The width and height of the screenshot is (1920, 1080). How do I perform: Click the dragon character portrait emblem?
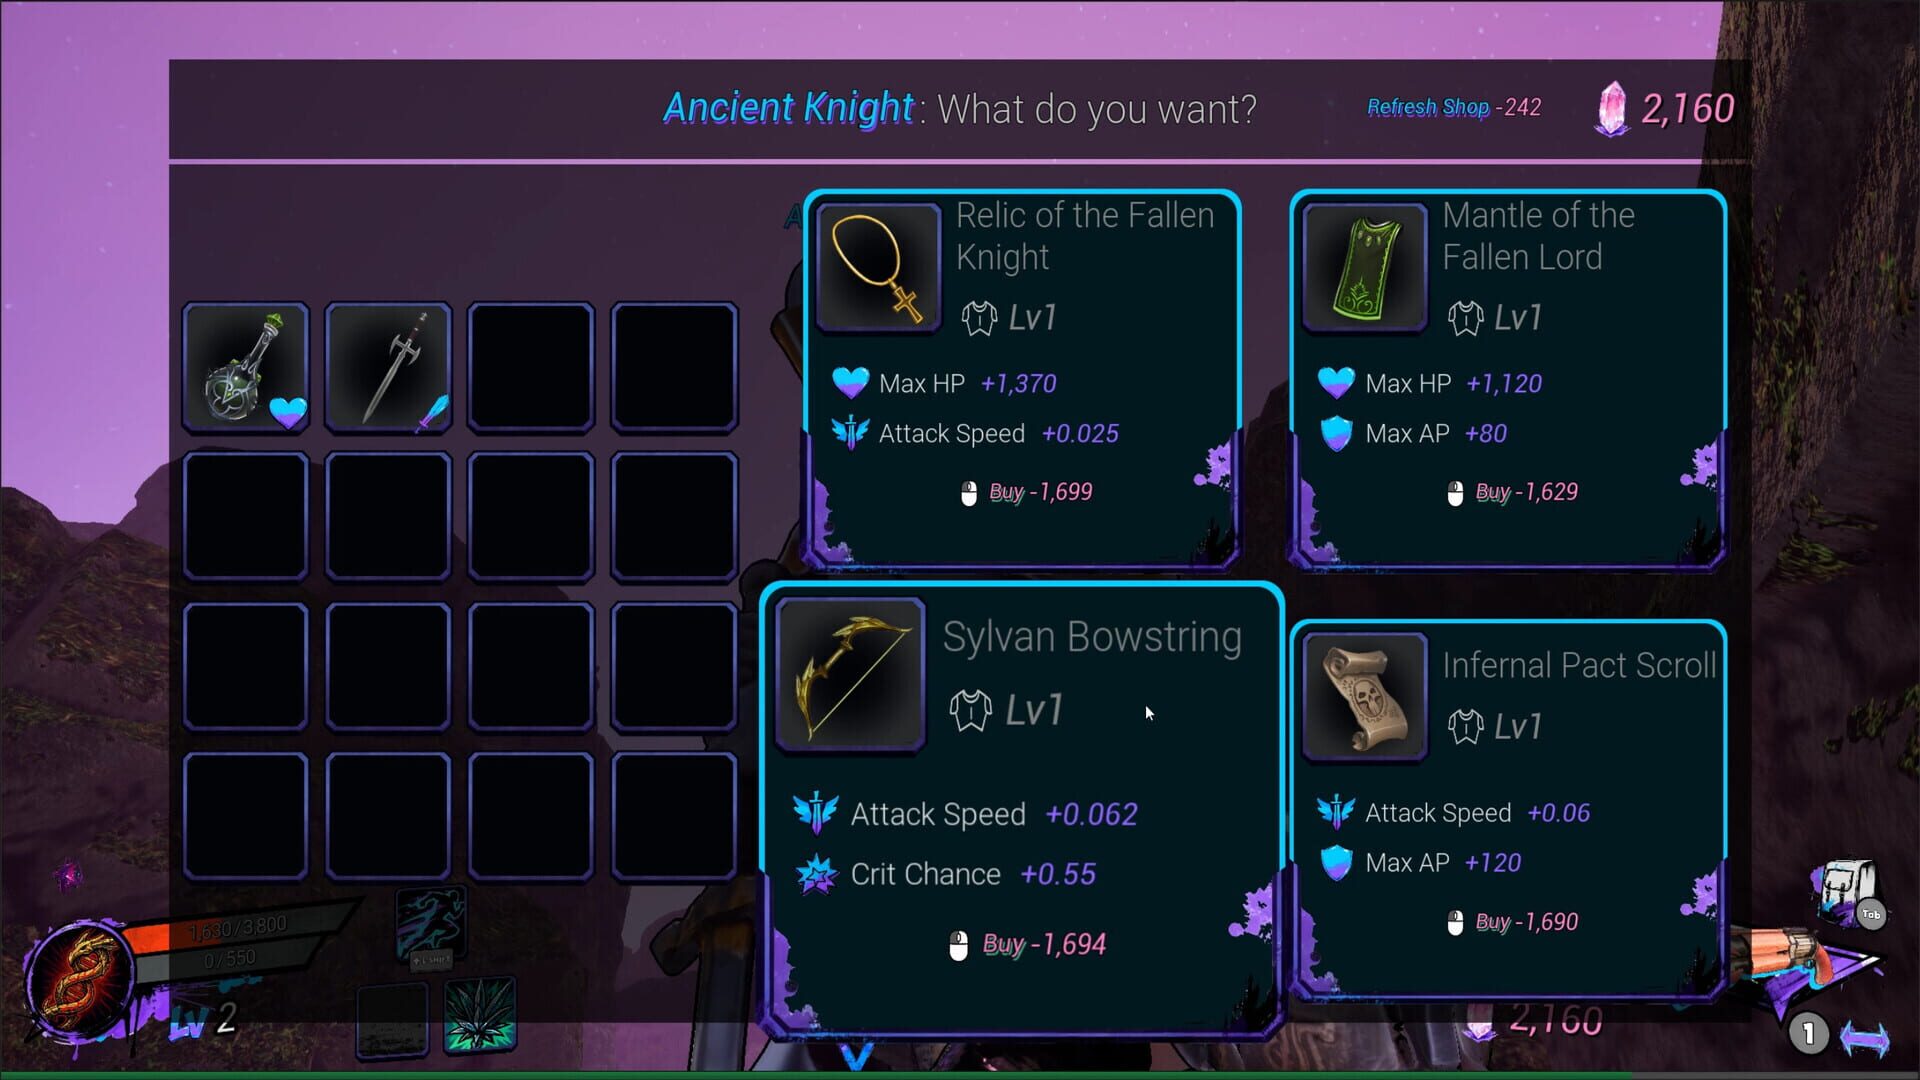point(79,979)
